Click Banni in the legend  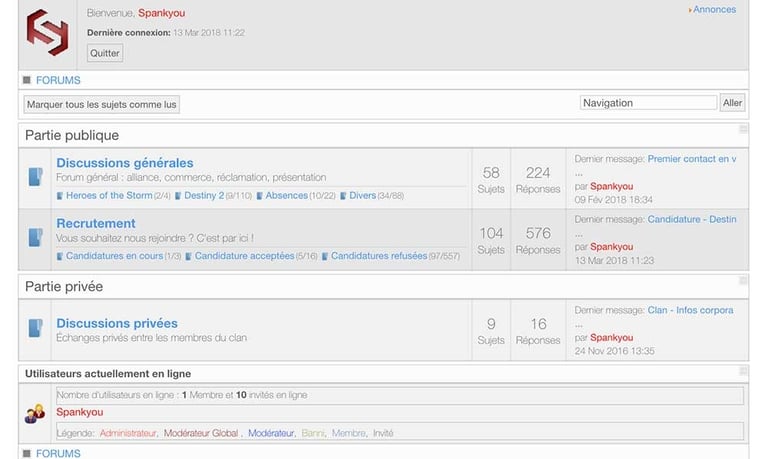[x=312, y=433]
